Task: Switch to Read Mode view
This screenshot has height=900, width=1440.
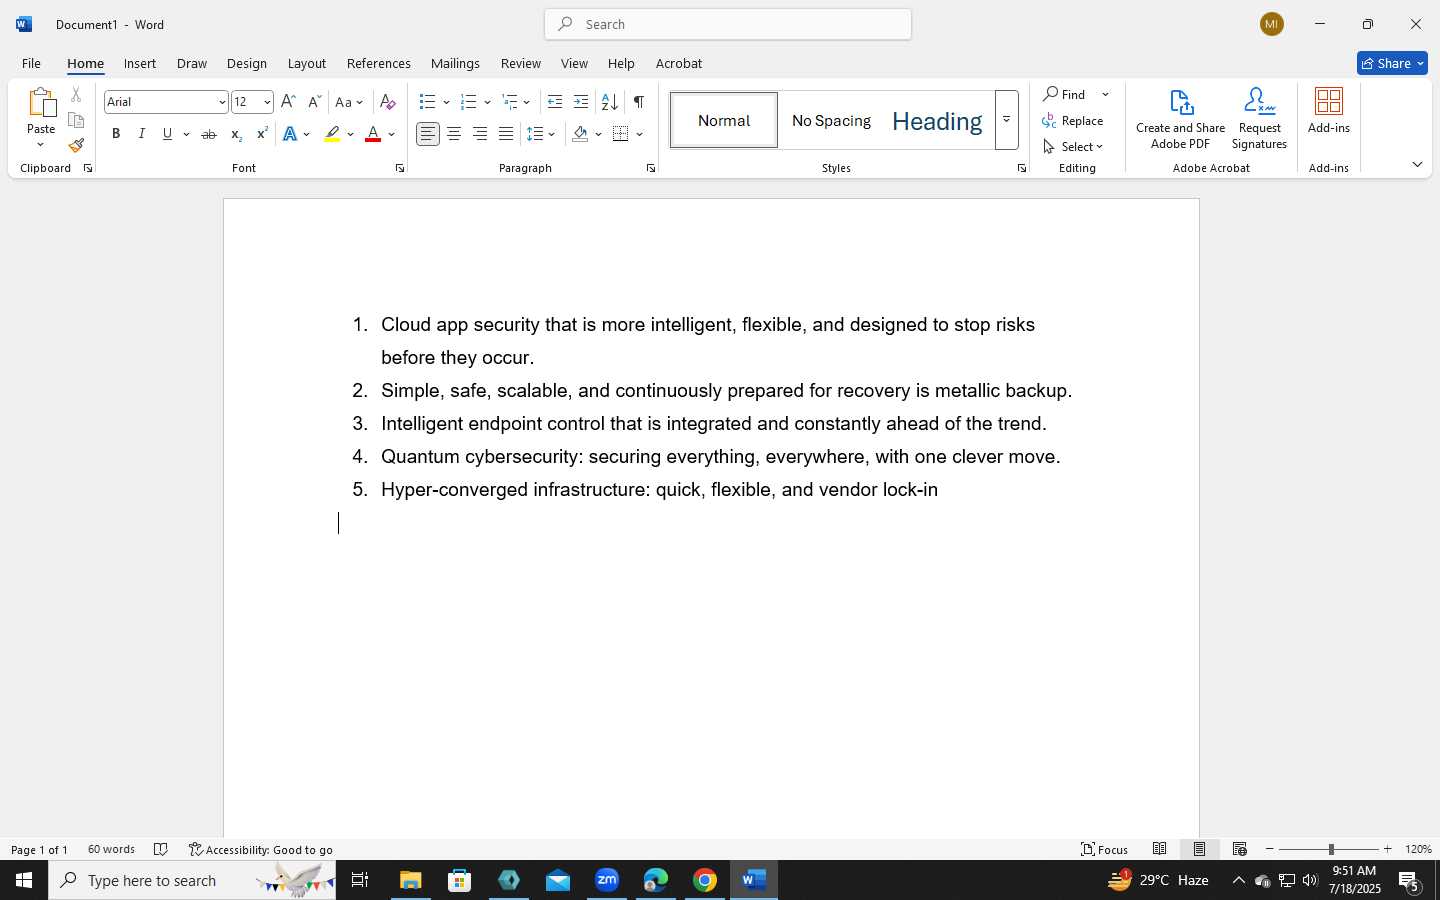Action: pyautogui.click(x=1160, y=849)
